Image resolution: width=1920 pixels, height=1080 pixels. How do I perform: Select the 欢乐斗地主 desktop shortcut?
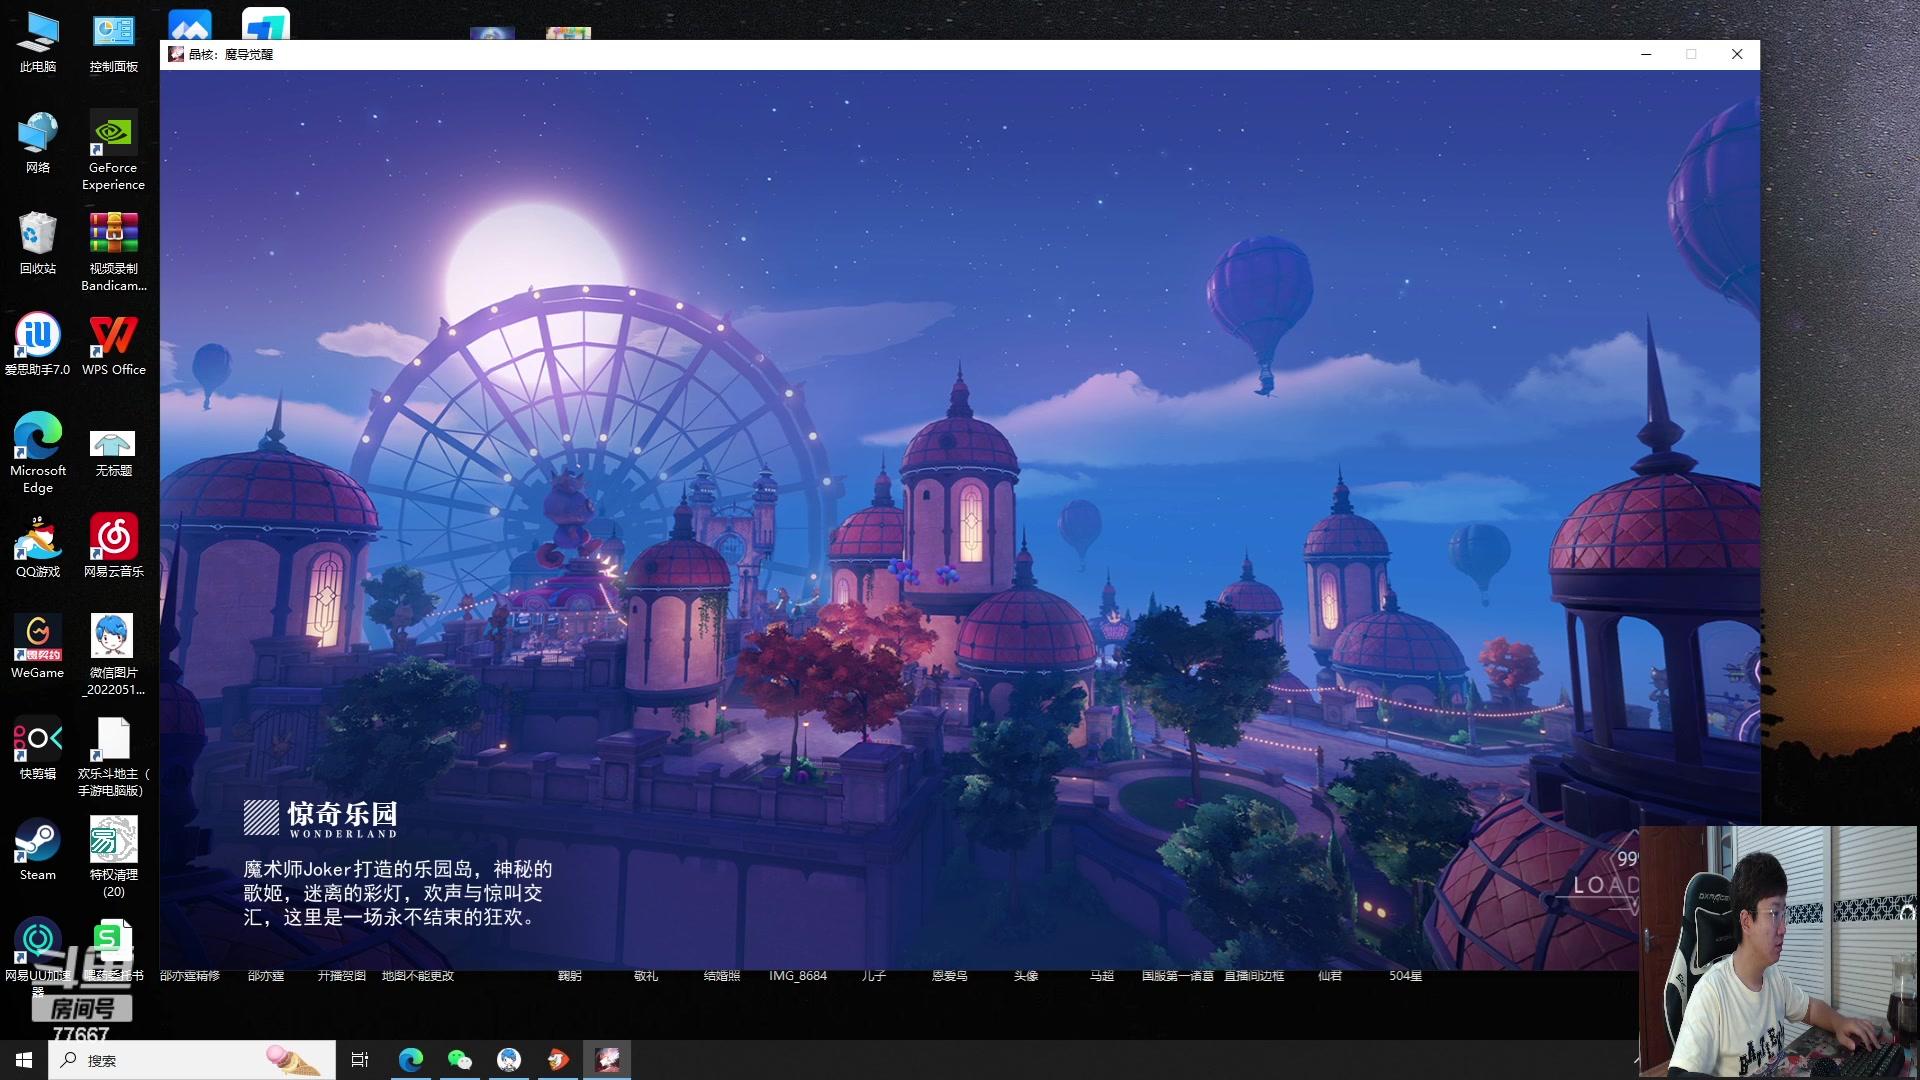(114, 757)
